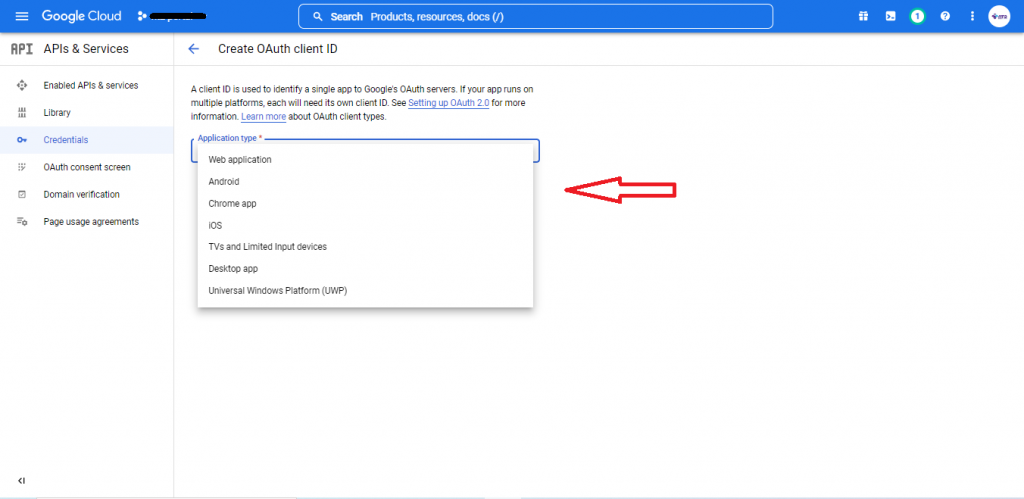
Task: Collapse the sidebar with bottom chevron
Action: [22, 481]
